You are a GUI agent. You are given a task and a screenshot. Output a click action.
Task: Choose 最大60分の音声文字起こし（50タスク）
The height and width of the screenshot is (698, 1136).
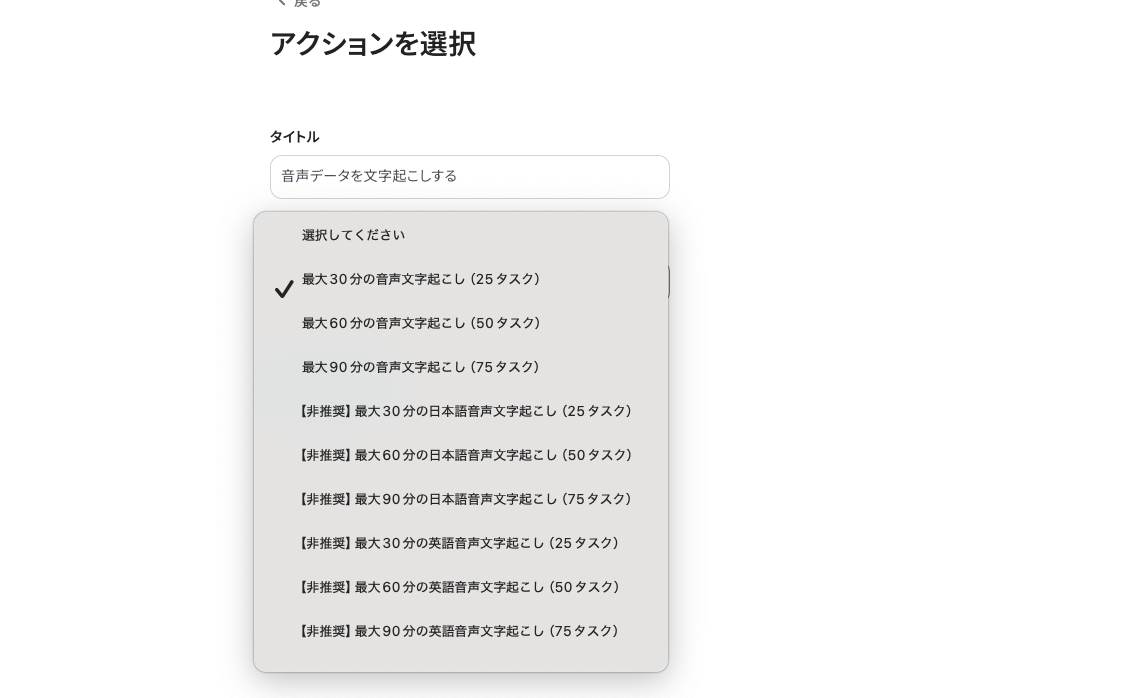click(421, 323)
